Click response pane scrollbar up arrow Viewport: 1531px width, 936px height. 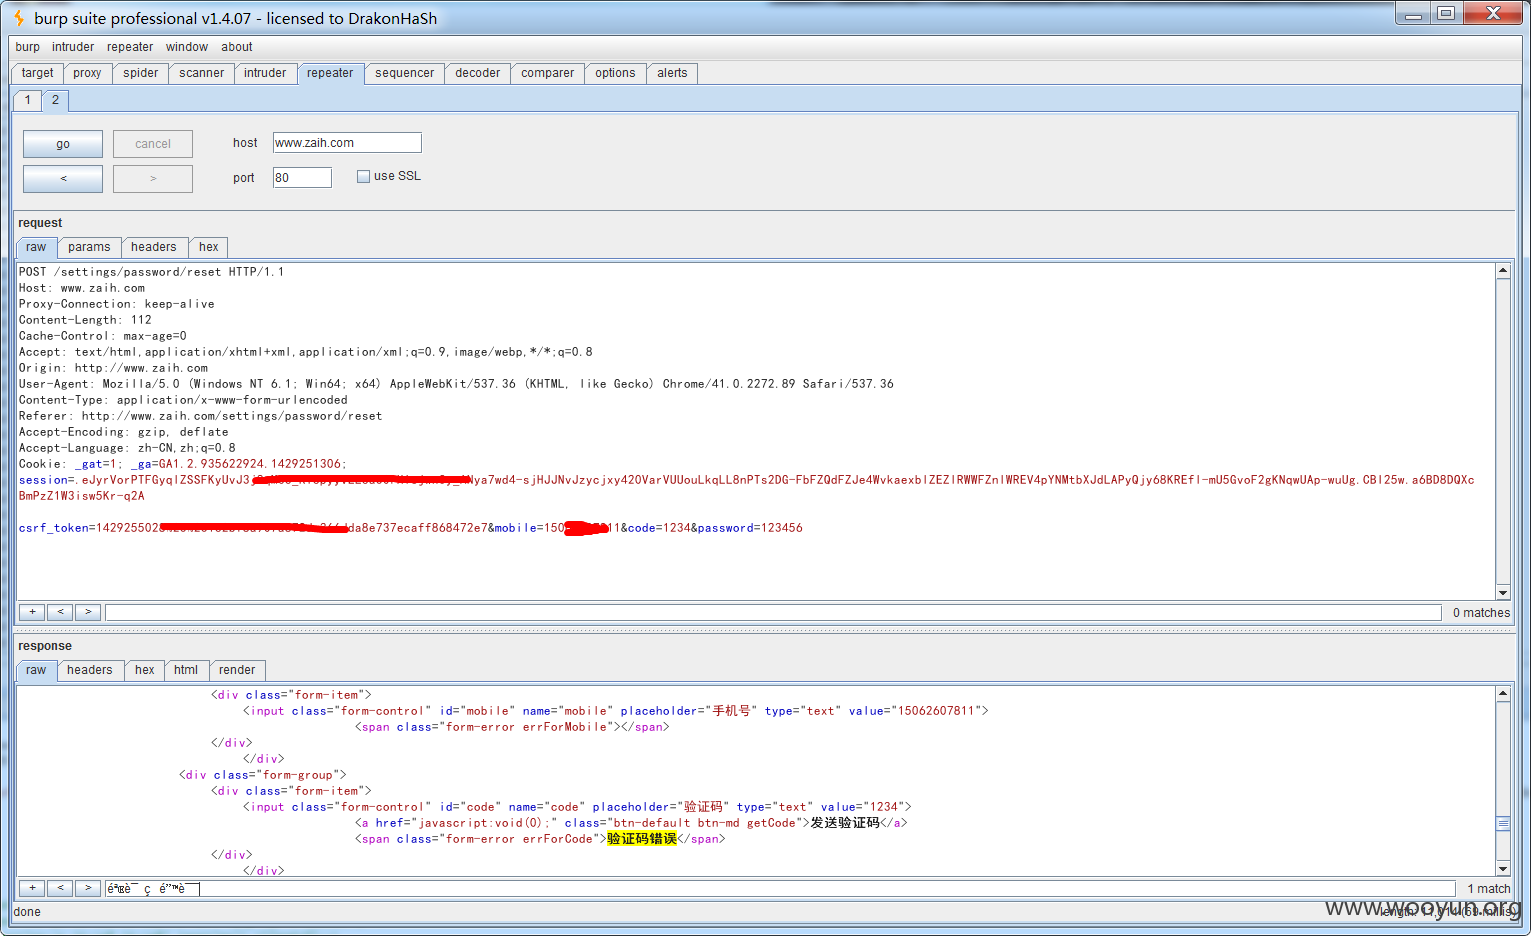1503,694
